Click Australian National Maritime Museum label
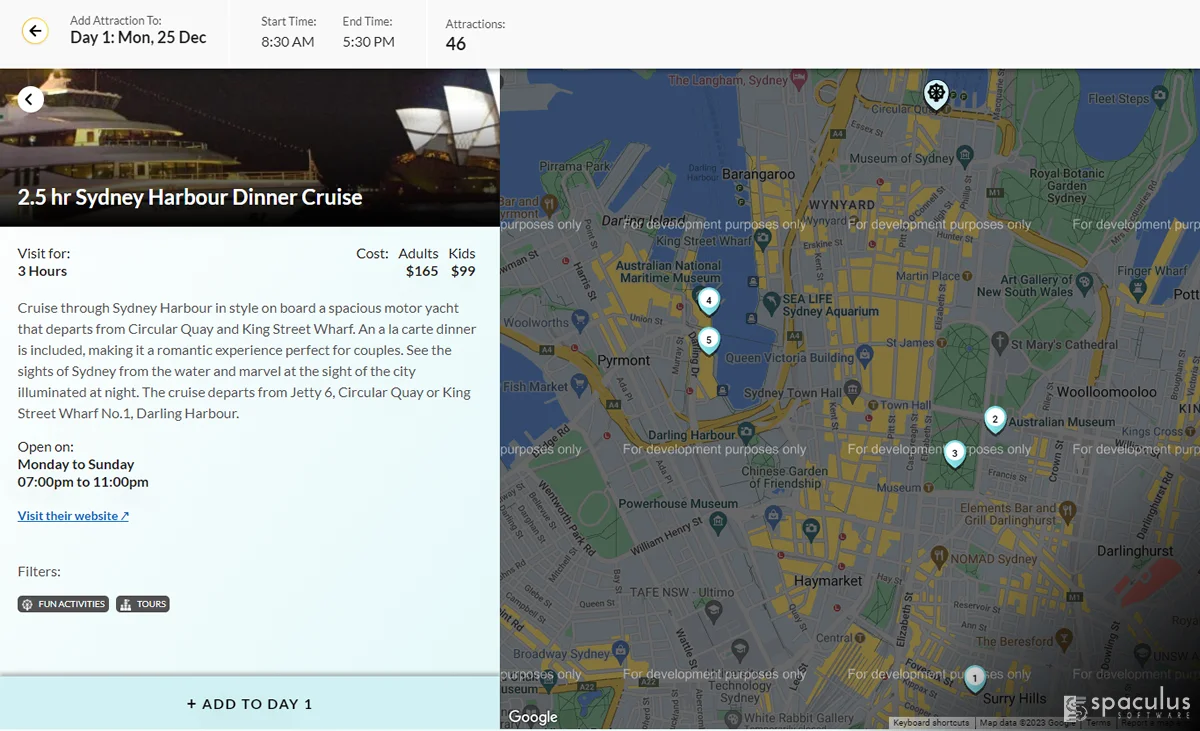 click(668, 272)
